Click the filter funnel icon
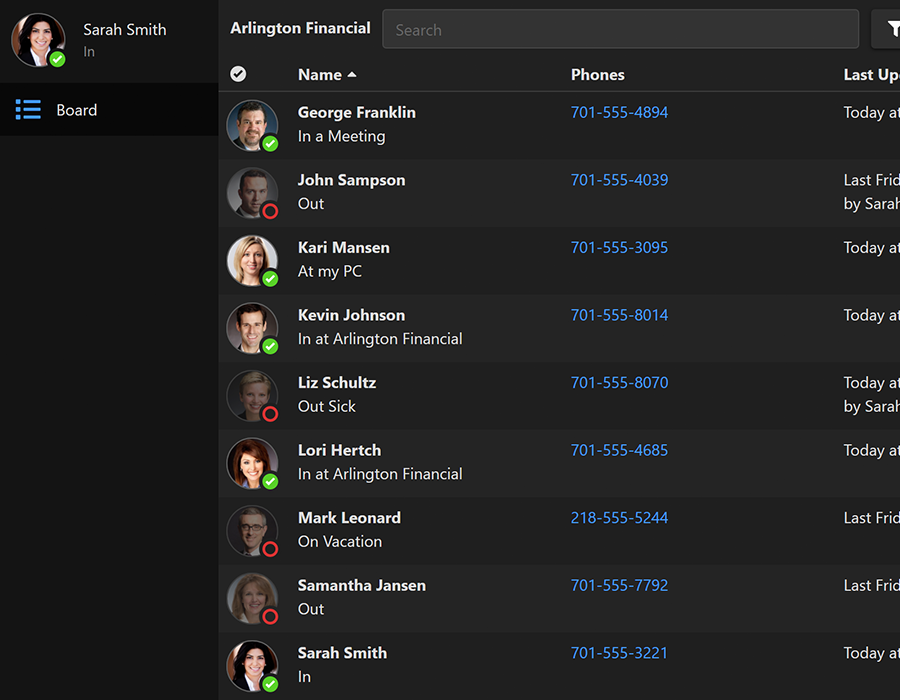Image resolution: width=900 pixels, height=700 pixels. point(890,30)
